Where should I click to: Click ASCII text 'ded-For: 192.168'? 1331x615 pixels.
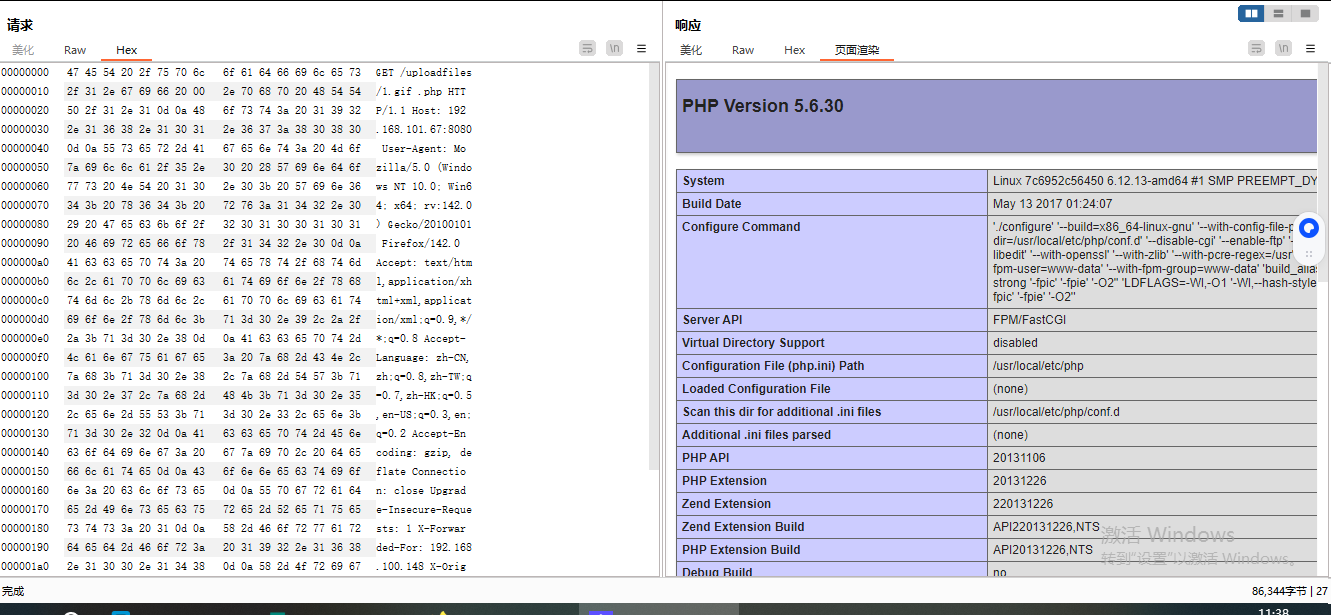pyautogui.click(x=423, y=547)
